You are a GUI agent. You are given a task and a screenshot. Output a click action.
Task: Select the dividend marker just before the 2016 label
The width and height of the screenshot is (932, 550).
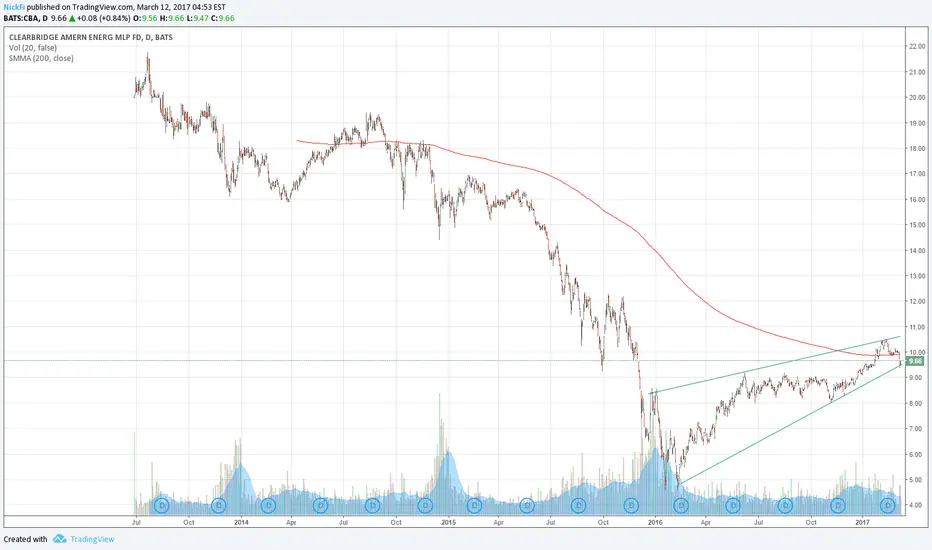631,505
